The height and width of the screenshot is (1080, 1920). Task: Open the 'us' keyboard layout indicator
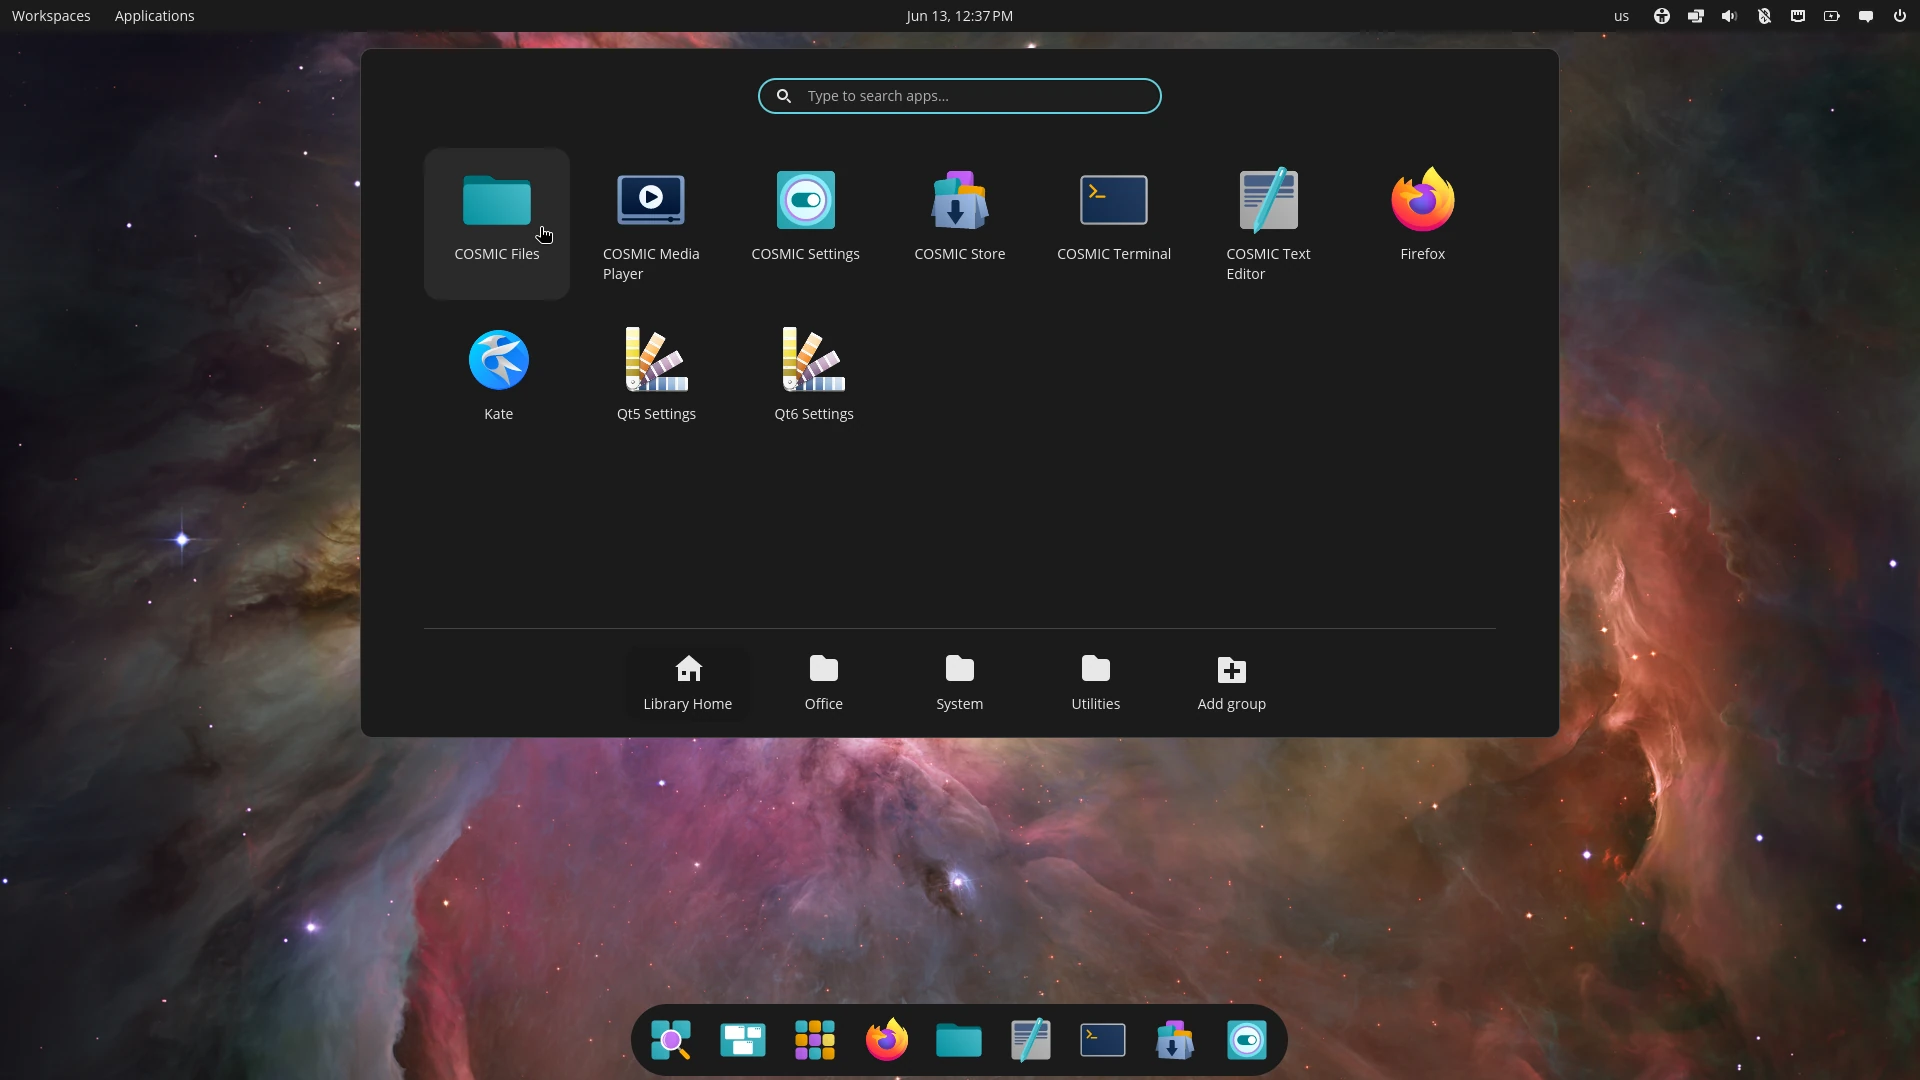(1621, 16)
